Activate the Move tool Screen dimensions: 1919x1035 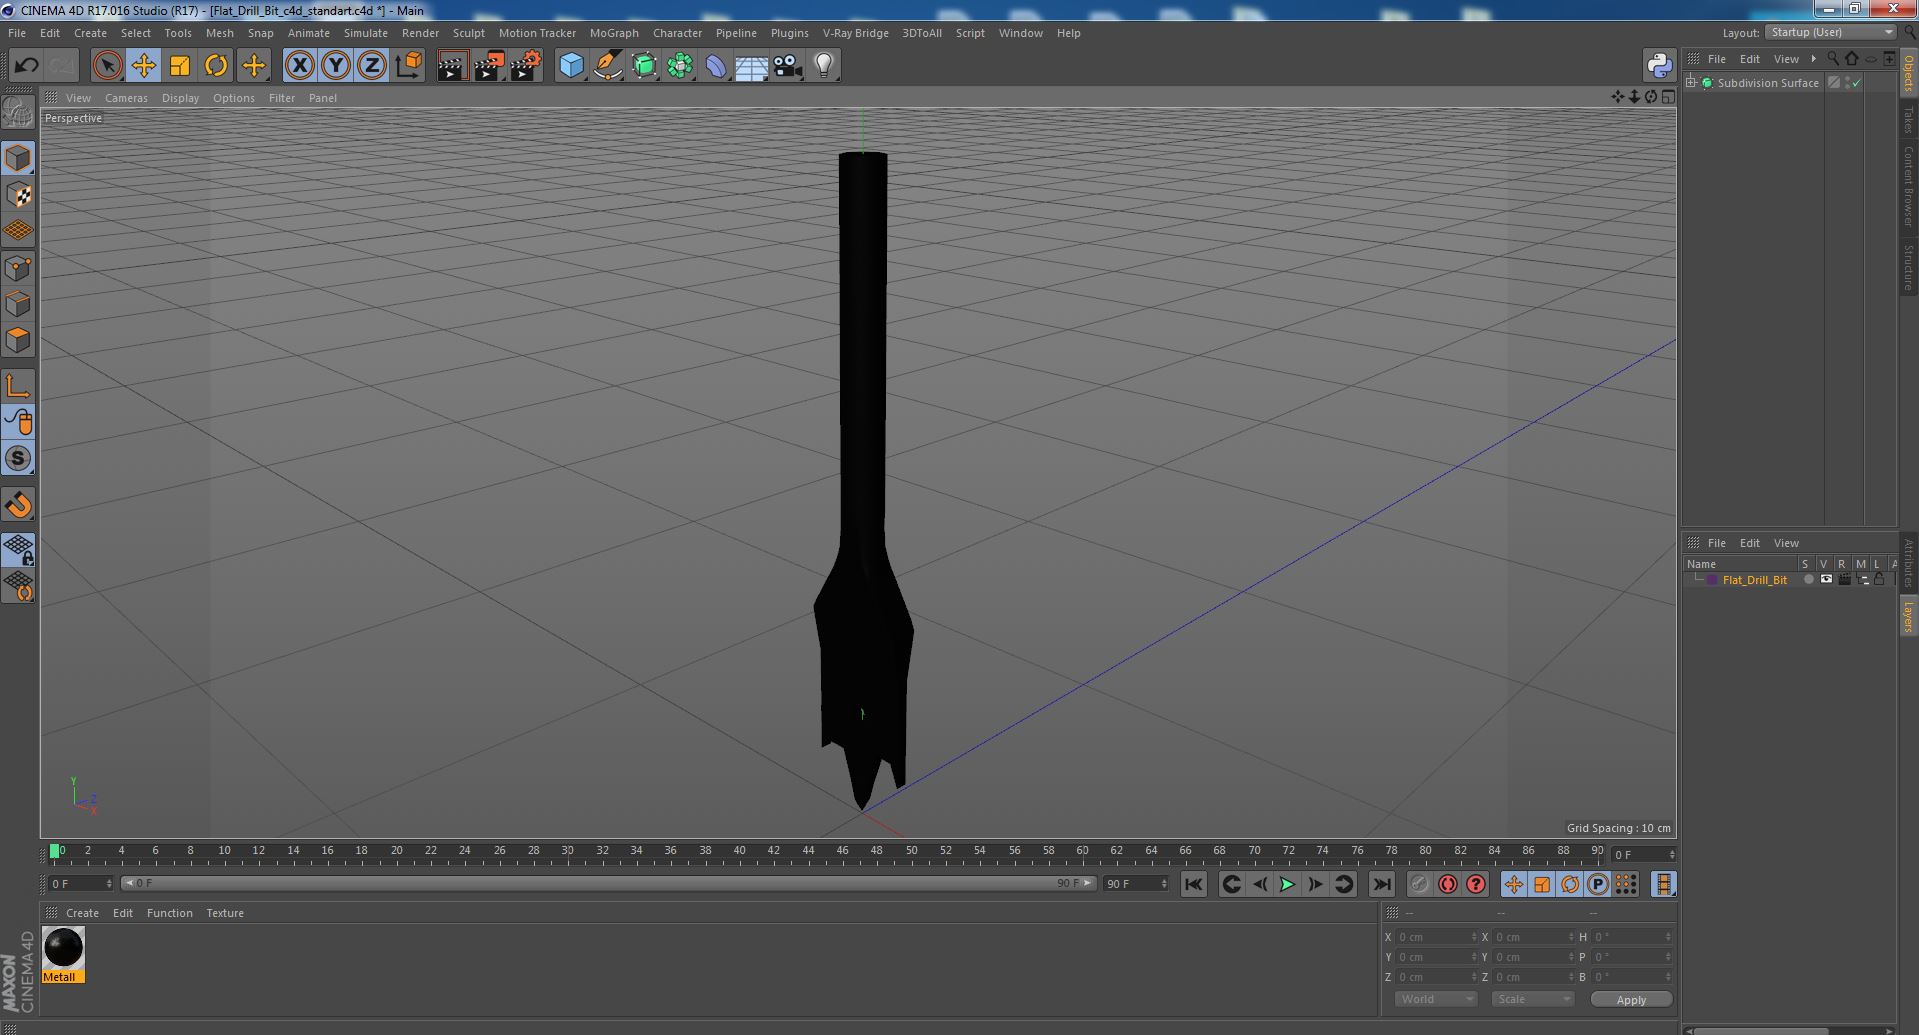click(x=144, y=66)
